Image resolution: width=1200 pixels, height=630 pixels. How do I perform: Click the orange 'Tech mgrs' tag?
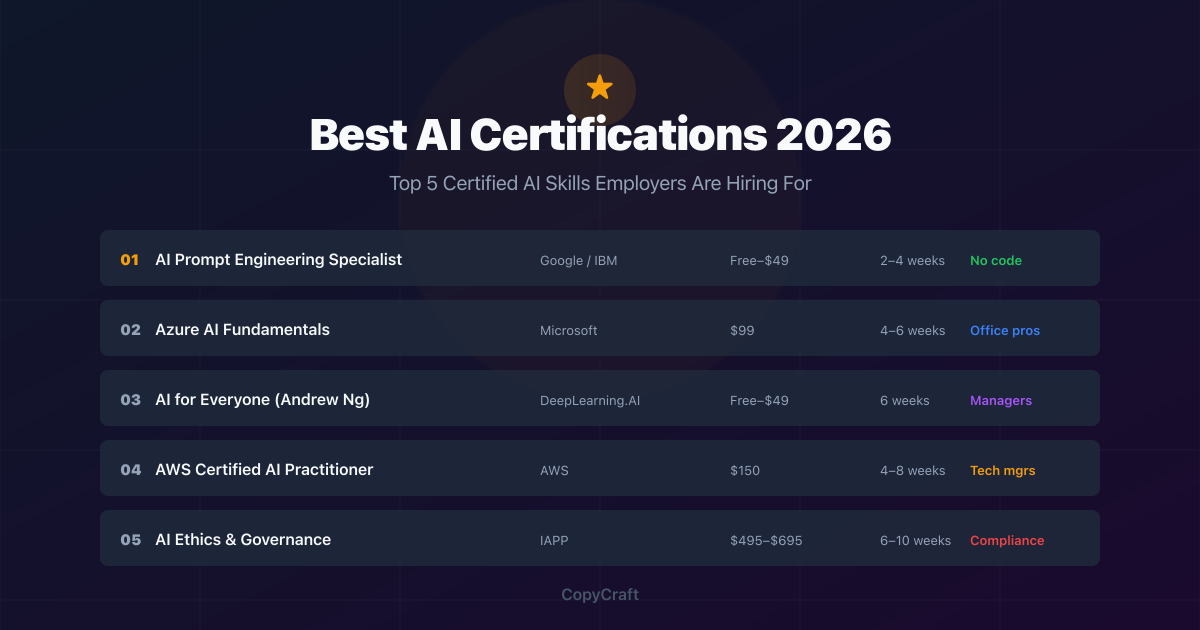point(1003,471)
